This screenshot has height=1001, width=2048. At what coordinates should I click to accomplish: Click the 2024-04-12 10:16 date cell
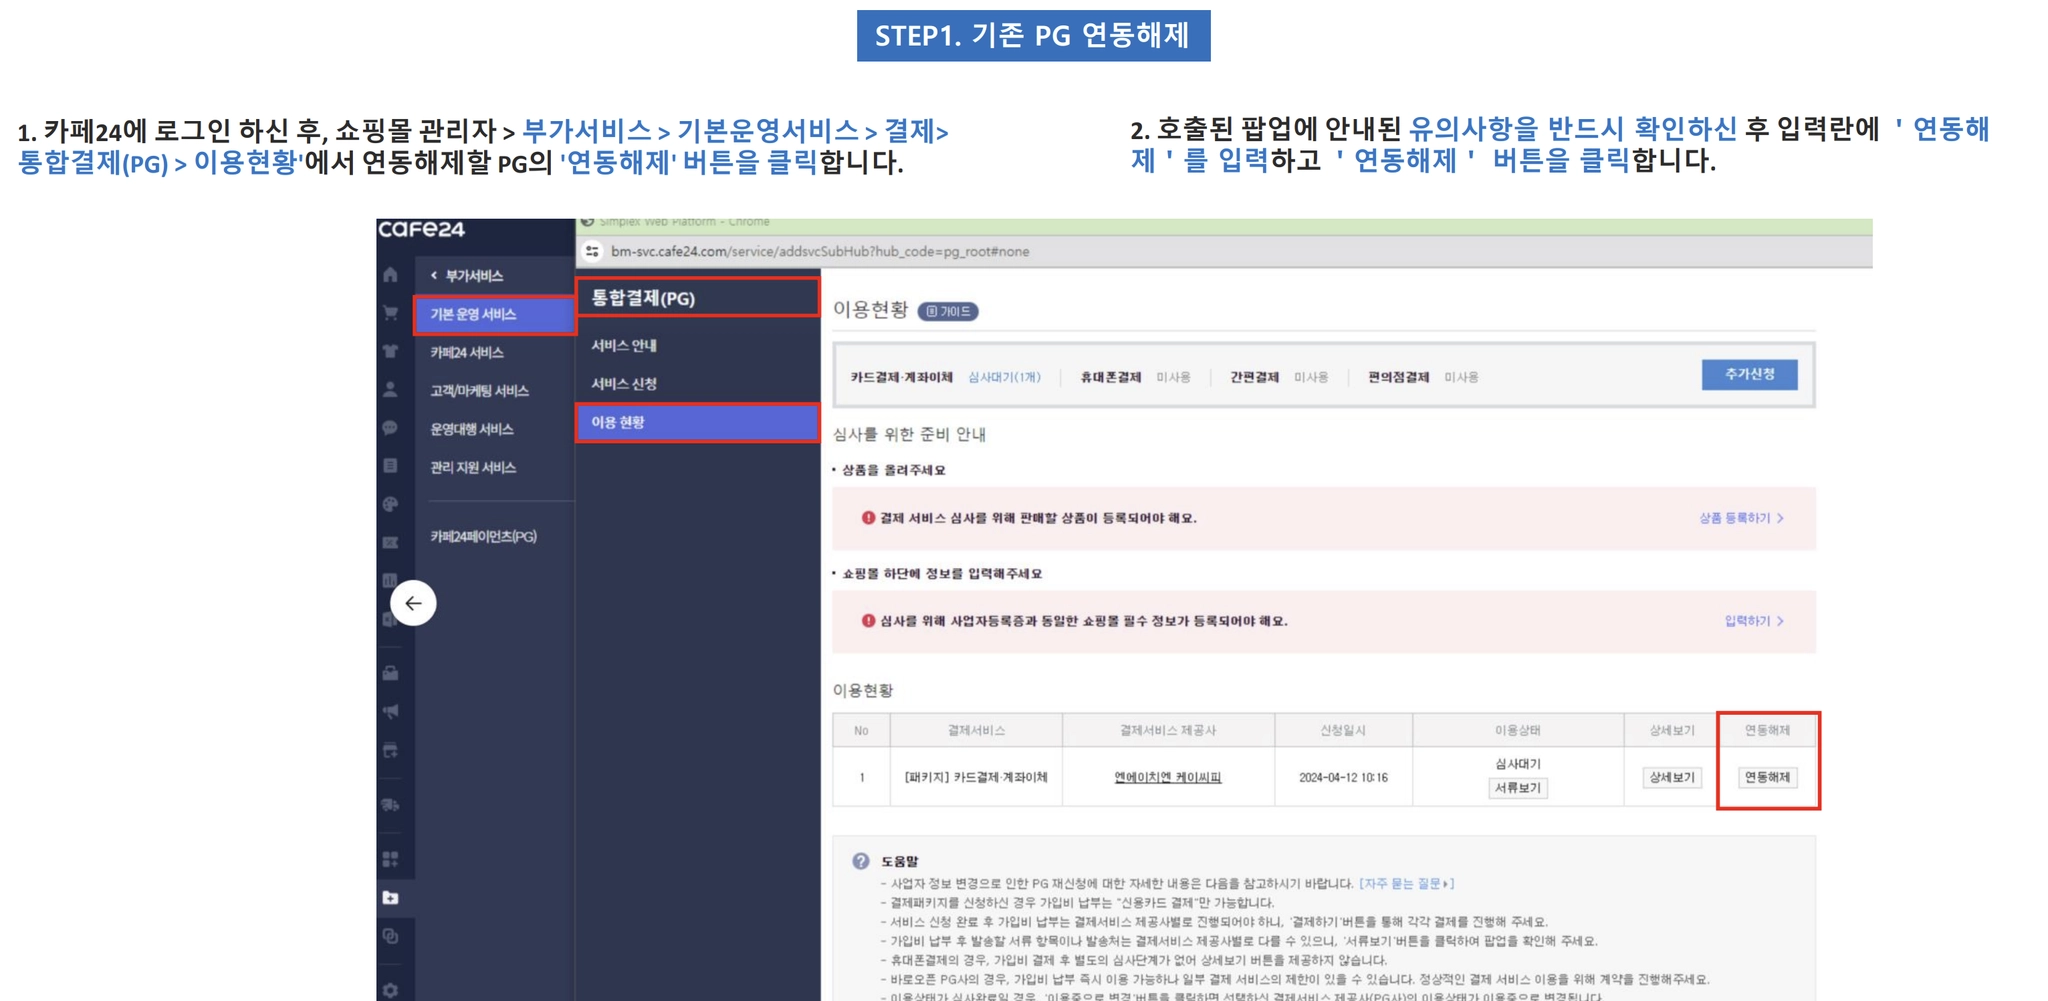coord(1343,777)
